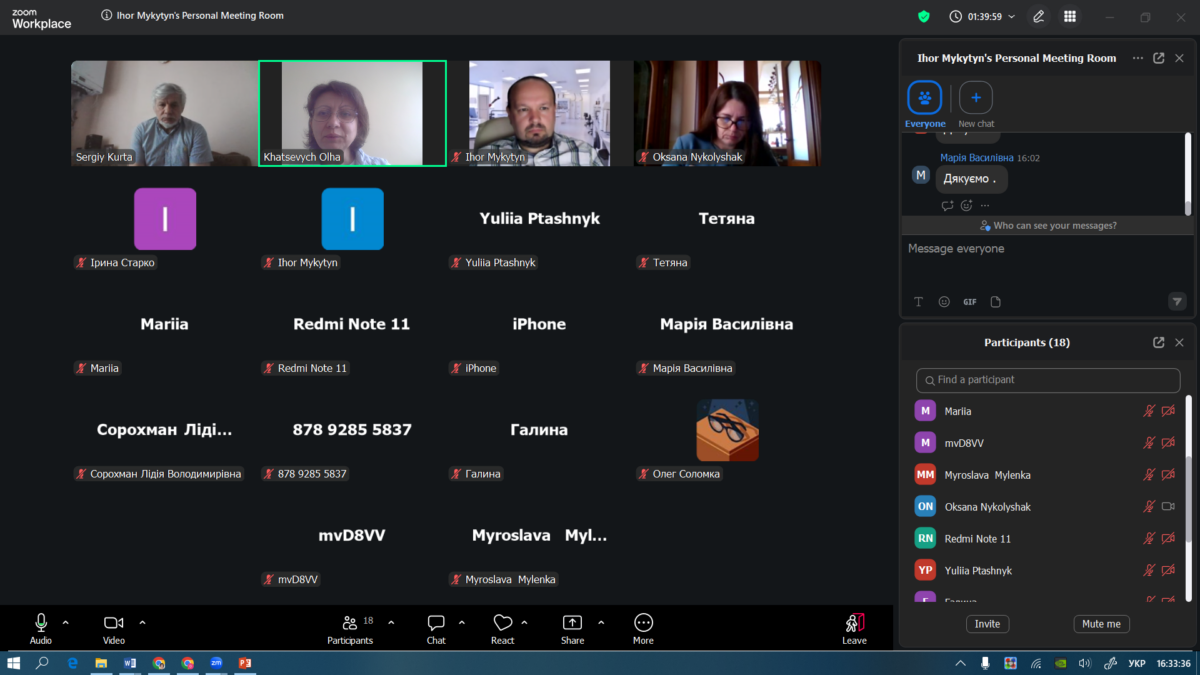
Task: Click Leave meeting icon
Action: click(x=854, y=629)
